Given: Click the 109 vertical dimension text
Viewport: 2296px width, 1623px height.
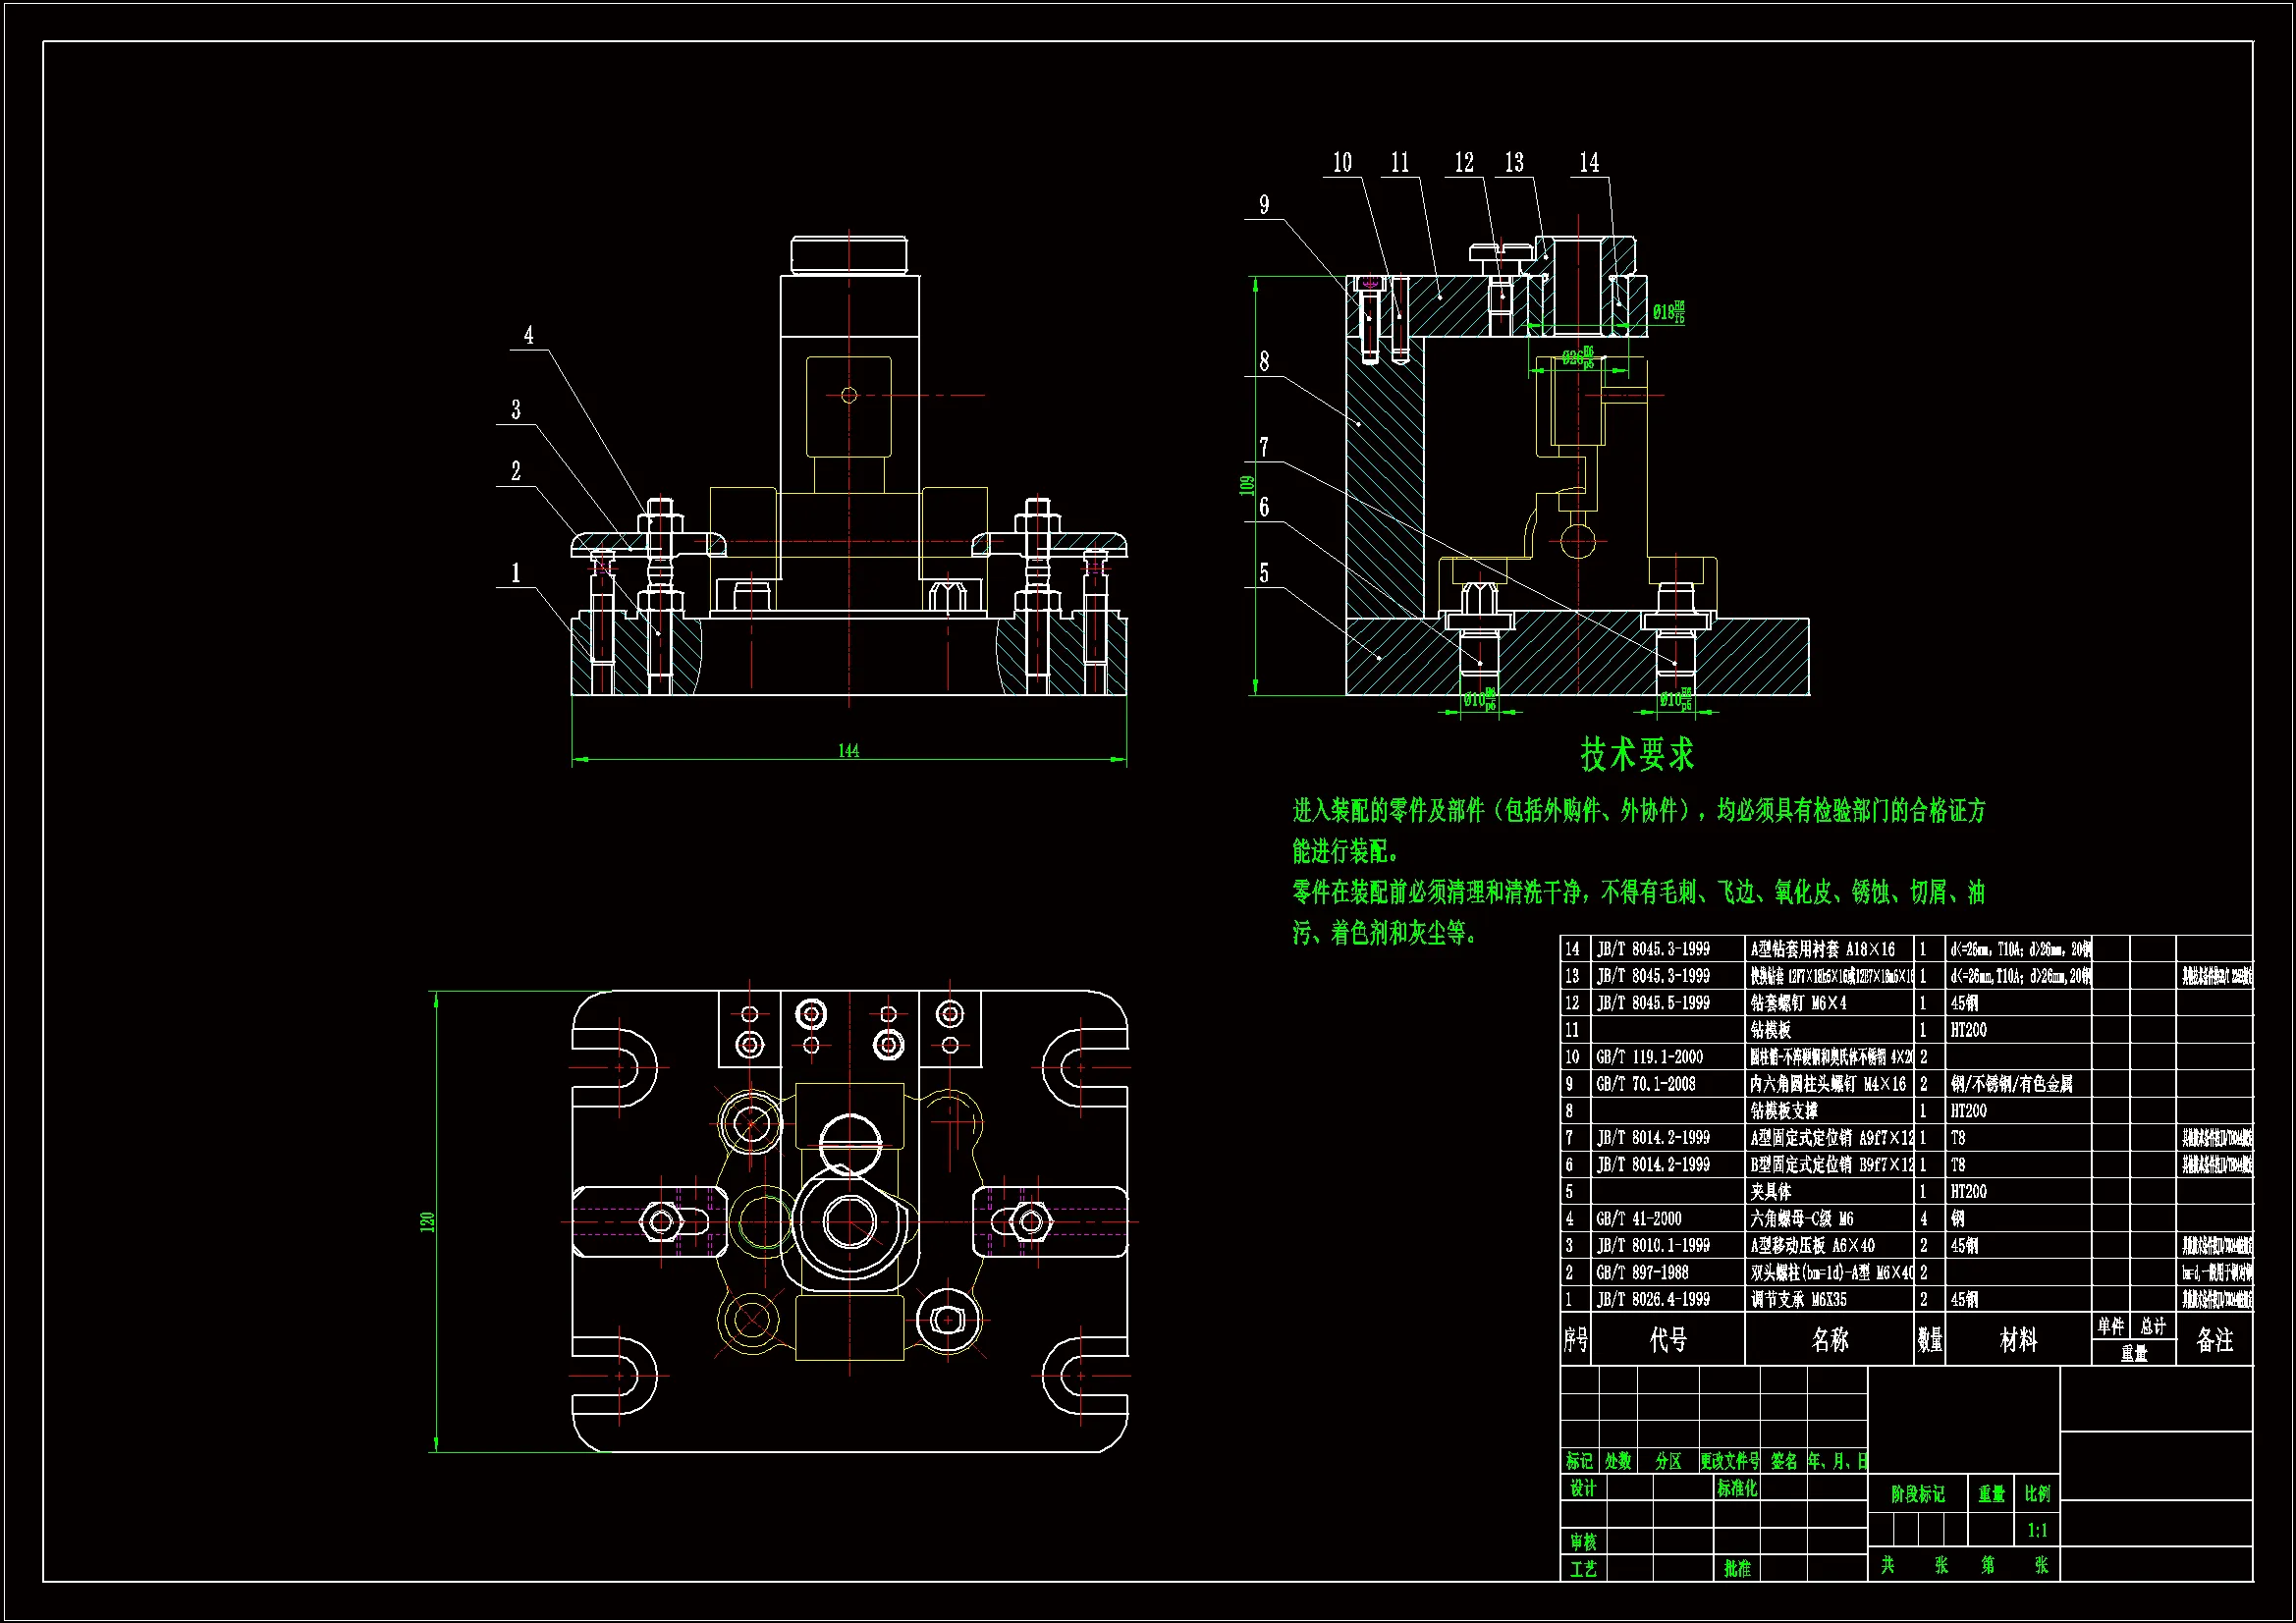Looking at the screenshot, I should pos(1246,485).
